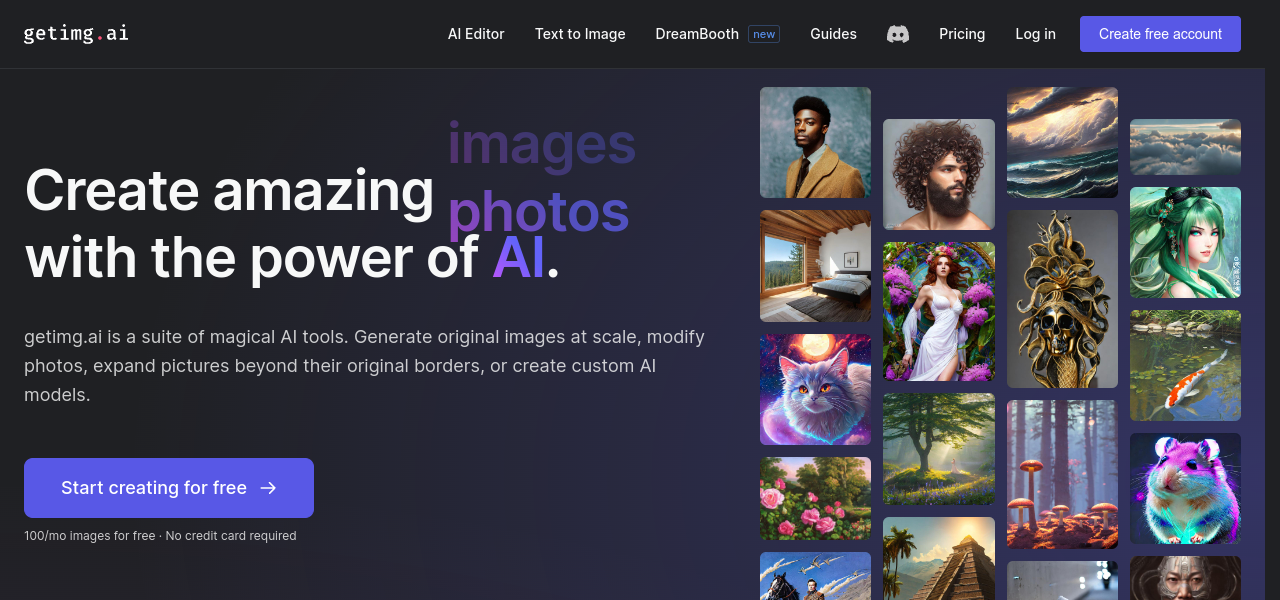Click the Log in link
Screen dimensions: 1280x600
click(1035, 34)
